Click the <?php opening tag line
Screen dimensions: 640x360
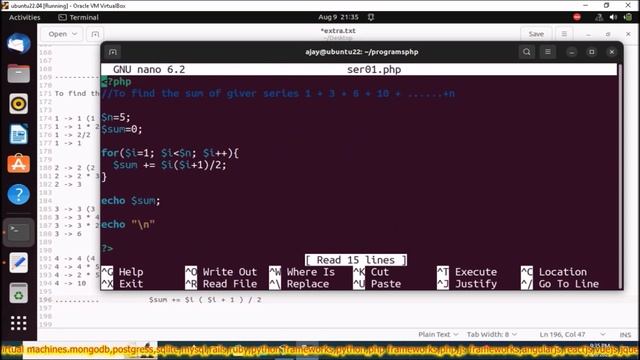pos(116,82)
